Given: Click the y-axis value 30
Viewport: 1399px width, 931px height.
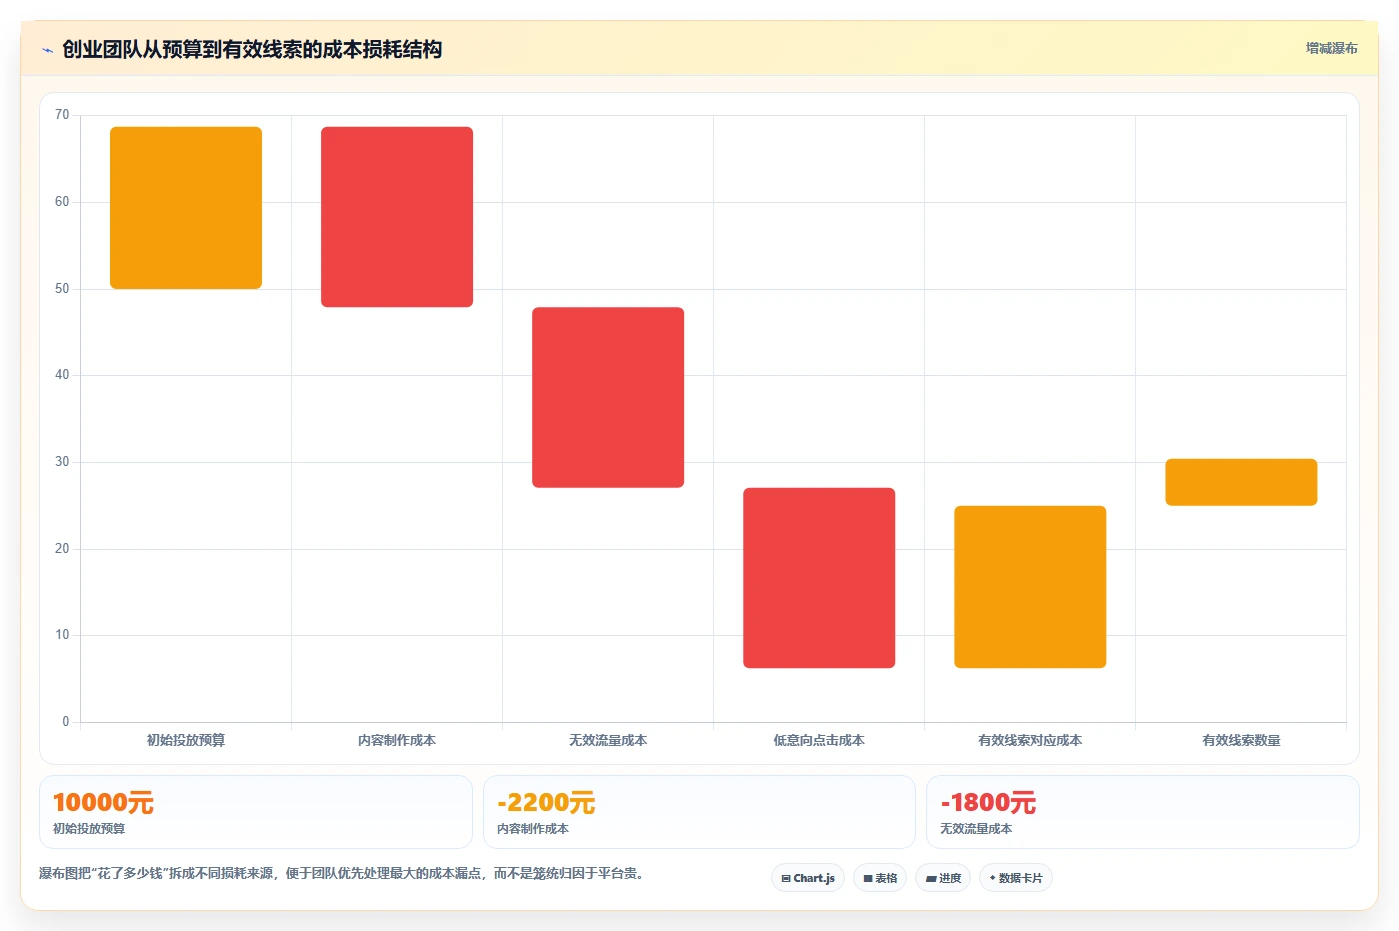Looking at the screenshot, I should [x=62, y=462].
